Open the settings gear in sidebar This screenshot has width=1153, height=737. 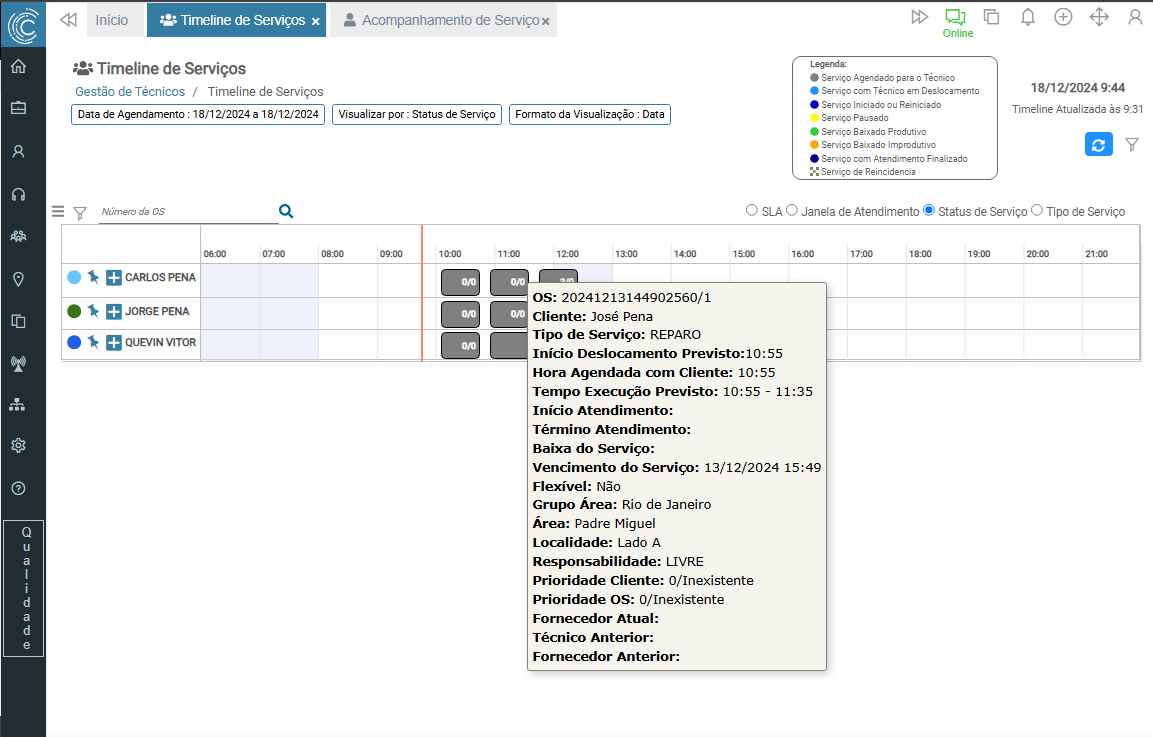click(x=18, y=445)
